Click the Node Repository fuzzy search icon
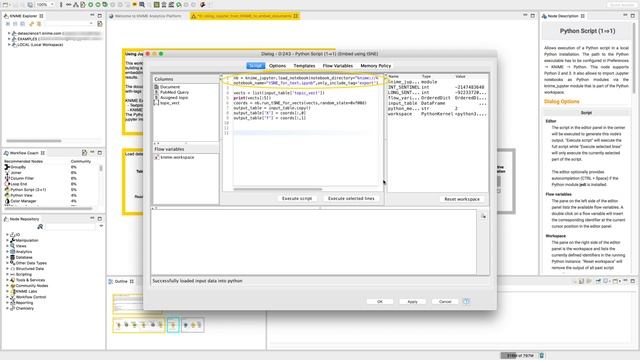The height and width of the screenshot is (360, 640). point(40,227)
